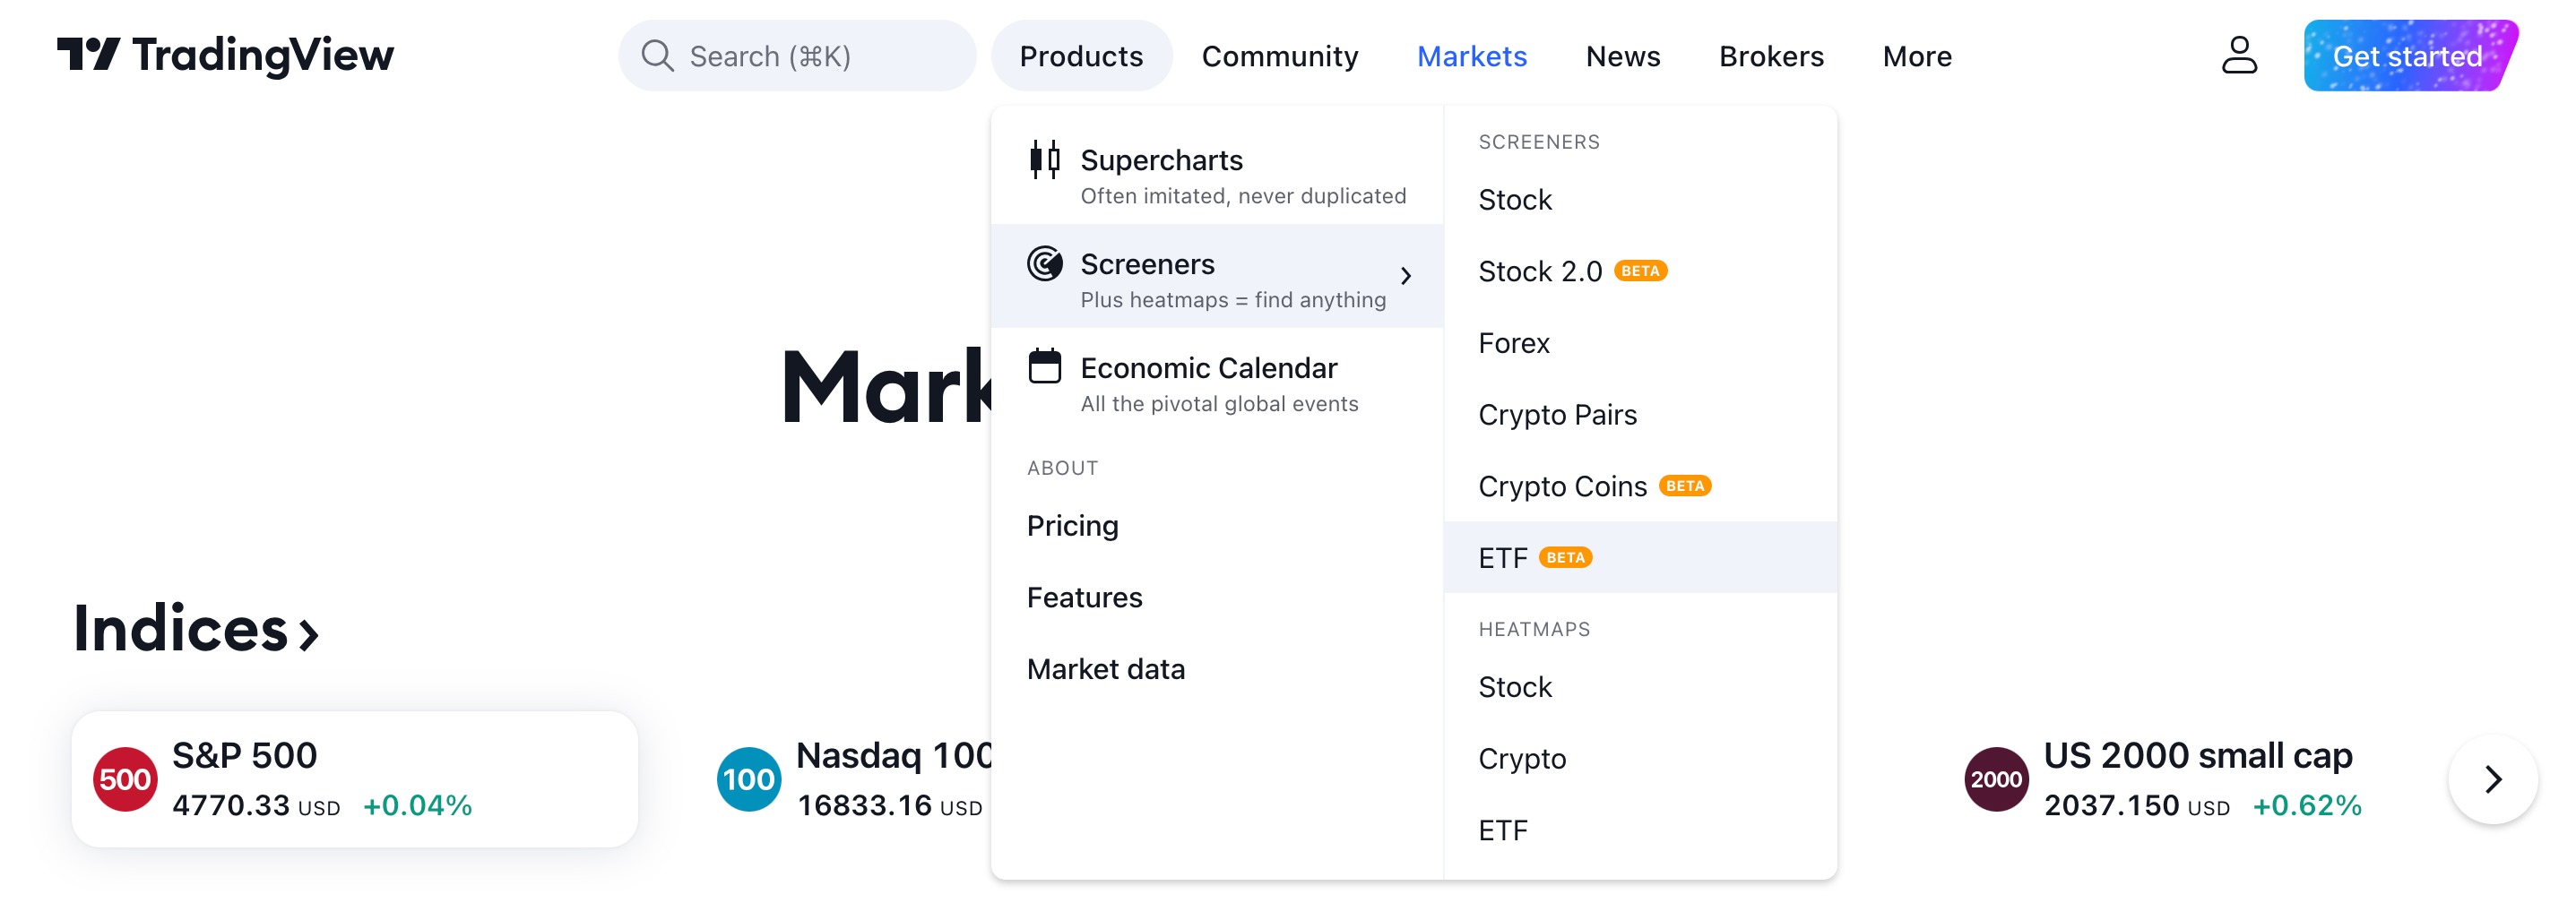Open the Markets menu
This screenshot has height=903, width=2576.
click(1471, 56)
